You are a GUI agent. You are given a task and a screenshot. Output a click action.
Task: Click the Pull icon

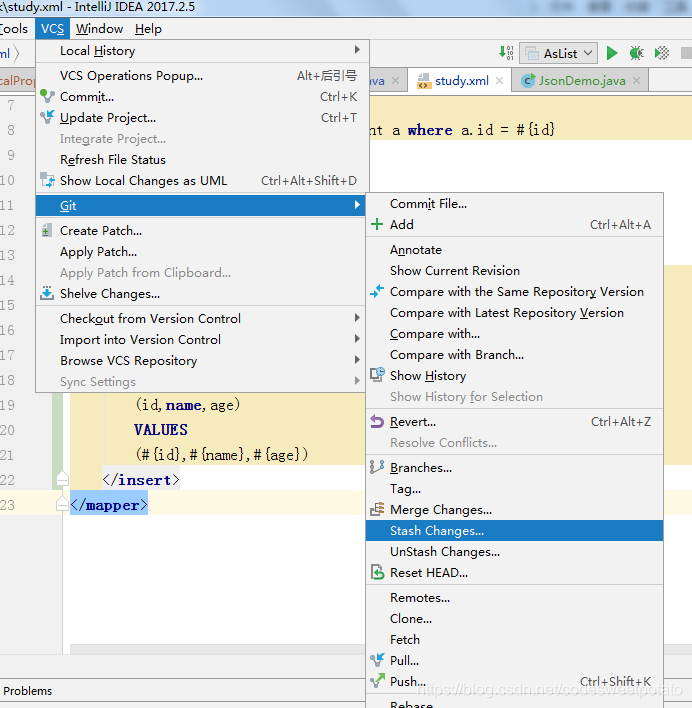point(377,660)
